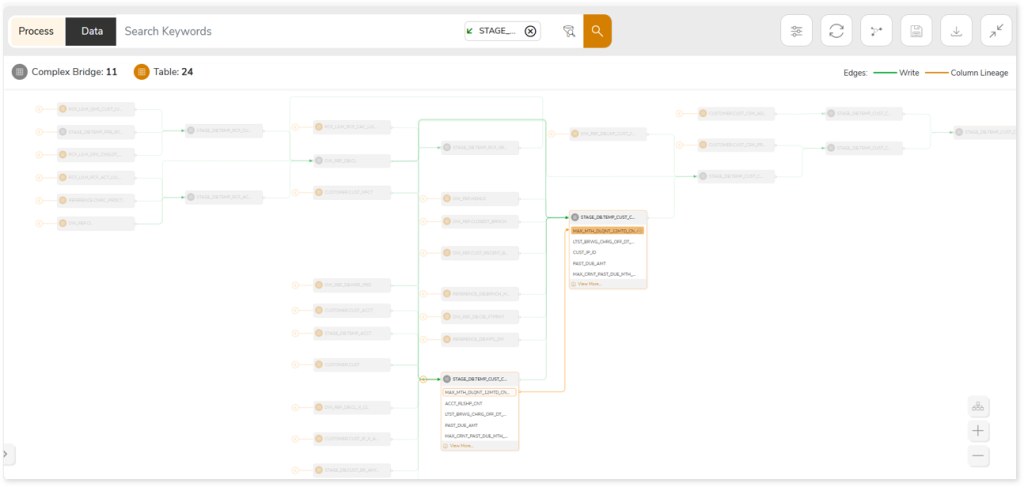Screen dimensions: 1024x487
Task: Click the save diagram icon
Action: coord(916,31)
